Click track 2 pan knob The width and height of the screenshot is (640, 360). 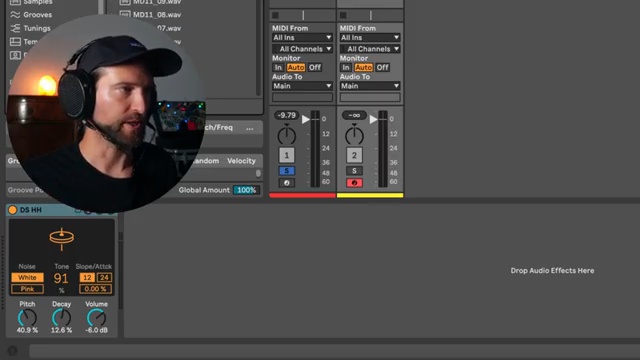click(354, 135)
